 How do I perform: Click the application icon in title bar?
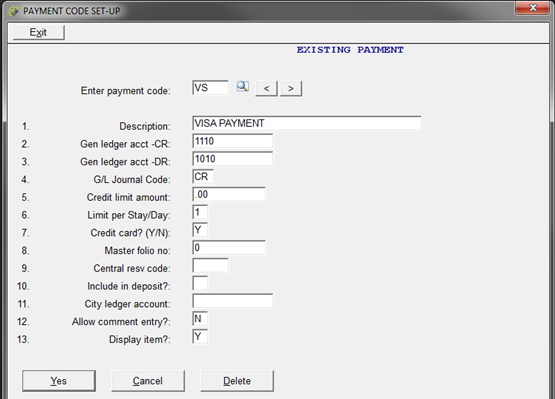13,11
